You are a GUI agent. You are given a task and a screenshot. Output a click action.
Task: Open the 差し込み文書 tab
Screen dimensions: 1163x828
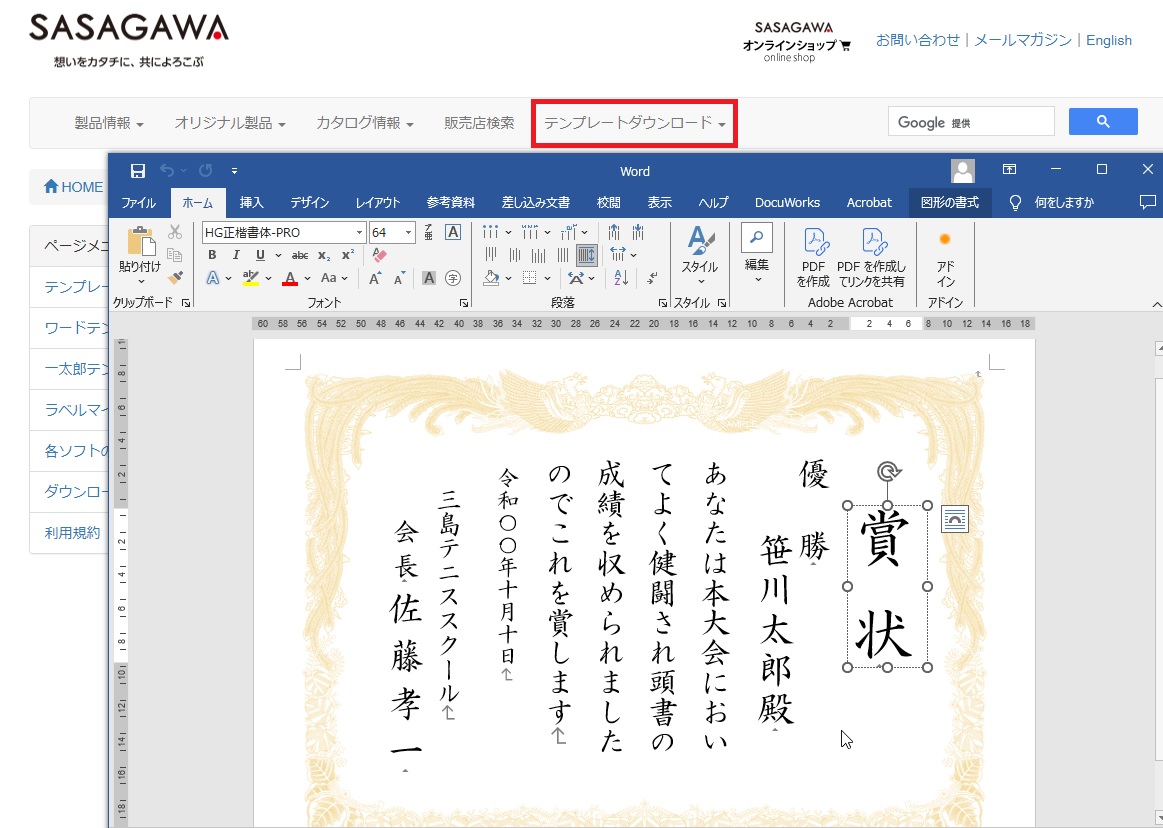coord(536,203)
